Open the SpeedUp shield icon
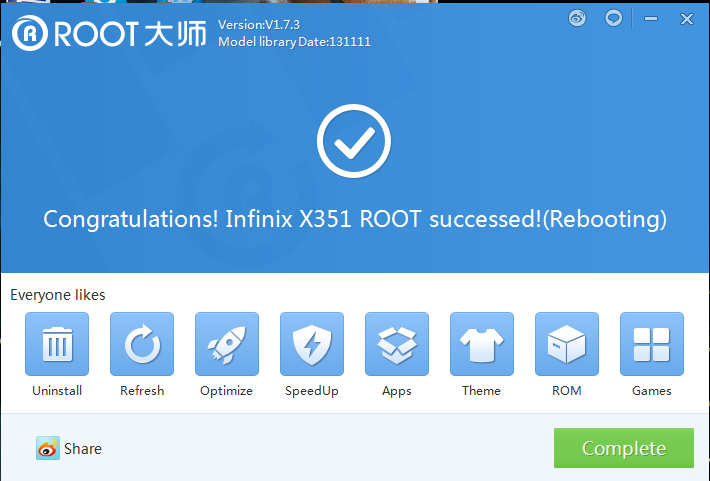The width and height of the screenshot is (710, 481). (312, 344)
